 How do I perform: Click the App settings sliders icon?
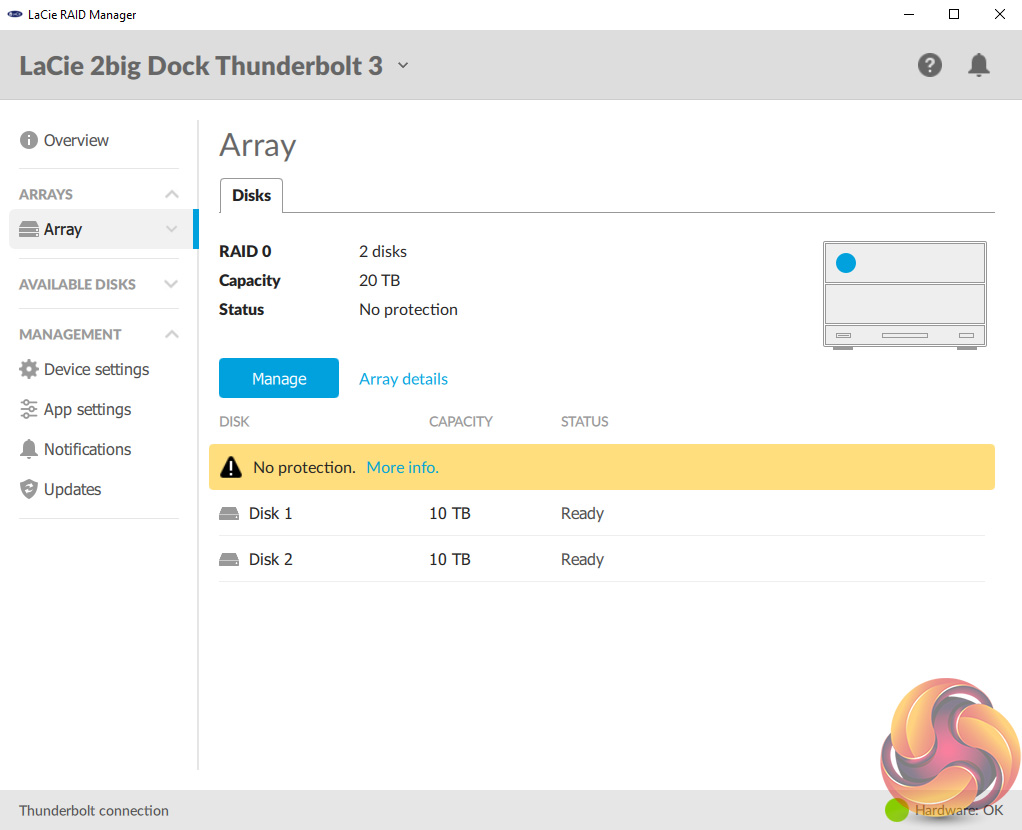[29, 409]
